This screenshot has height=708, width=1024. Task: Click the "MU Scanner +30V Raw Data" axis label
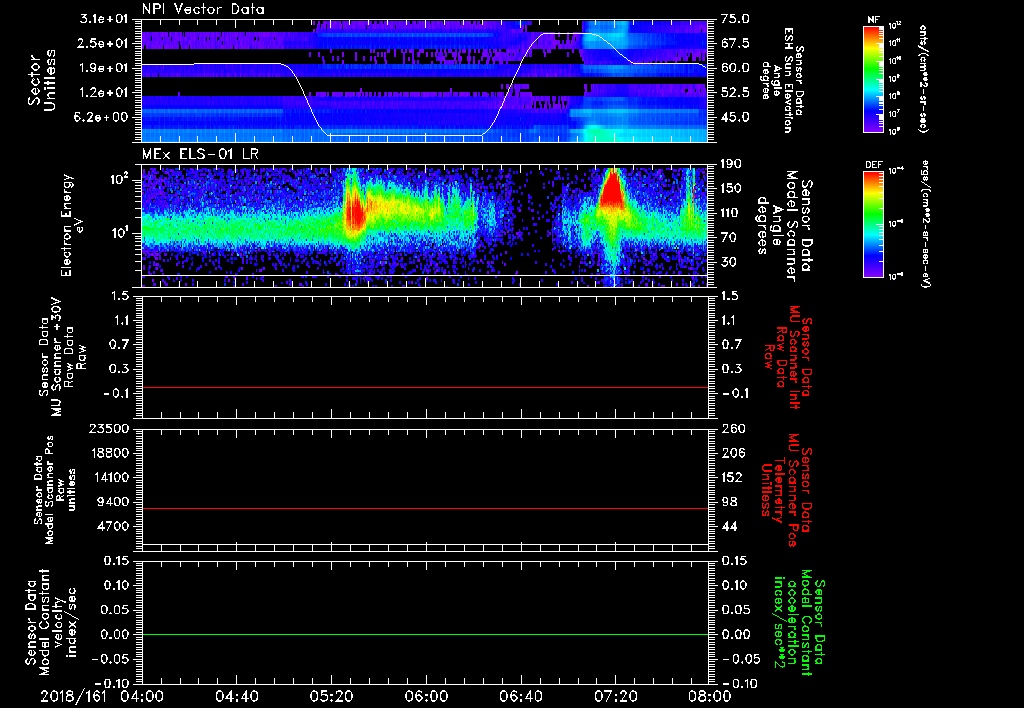(x=62, y=356)
